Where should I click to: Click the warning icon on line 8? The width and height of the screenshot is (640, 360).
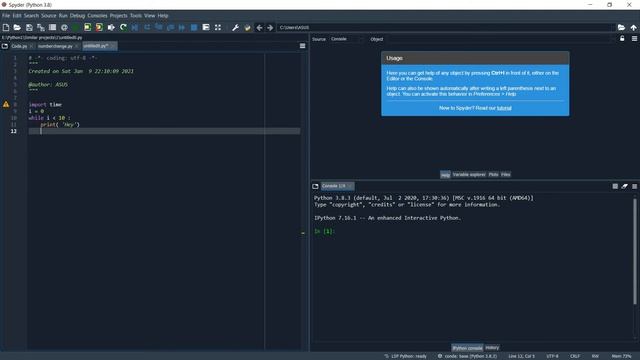click(6, 104)
